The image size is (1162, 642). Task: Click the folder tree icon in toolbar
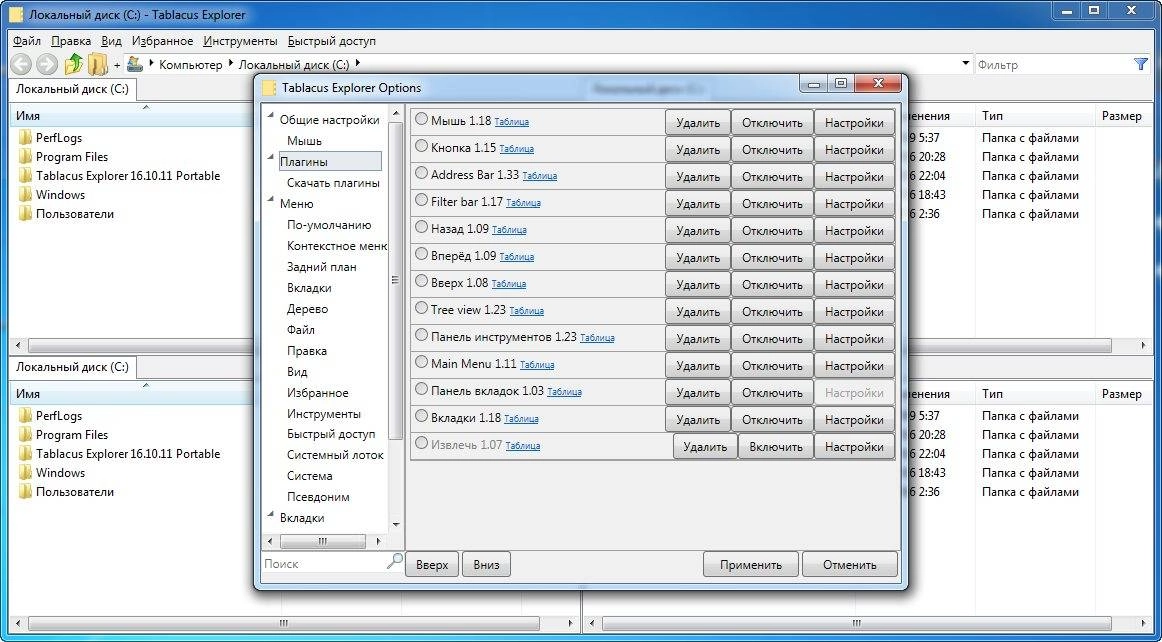coord(99,65)
